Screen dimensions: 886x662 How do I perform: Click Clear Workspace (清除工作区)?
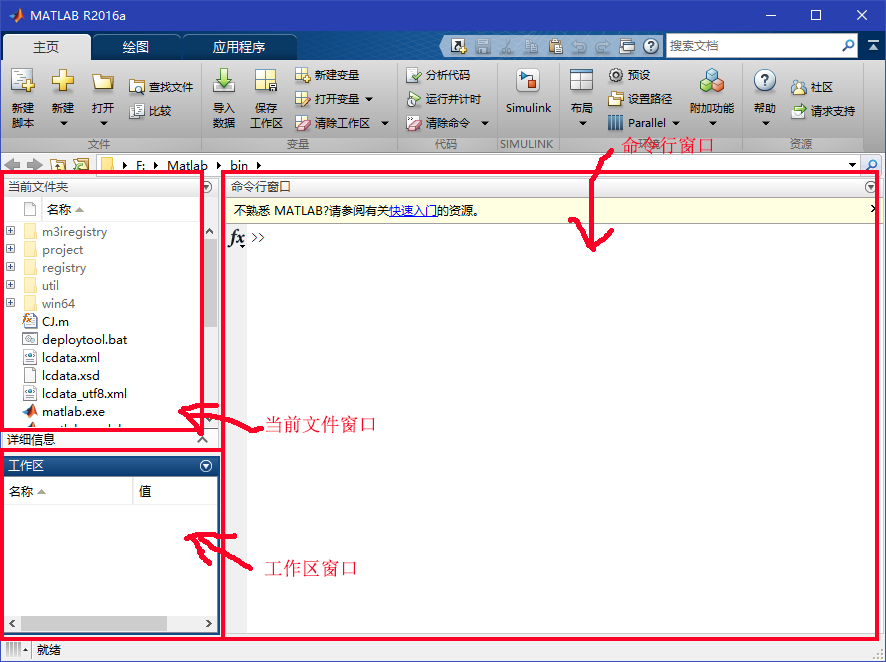point(333,123)
